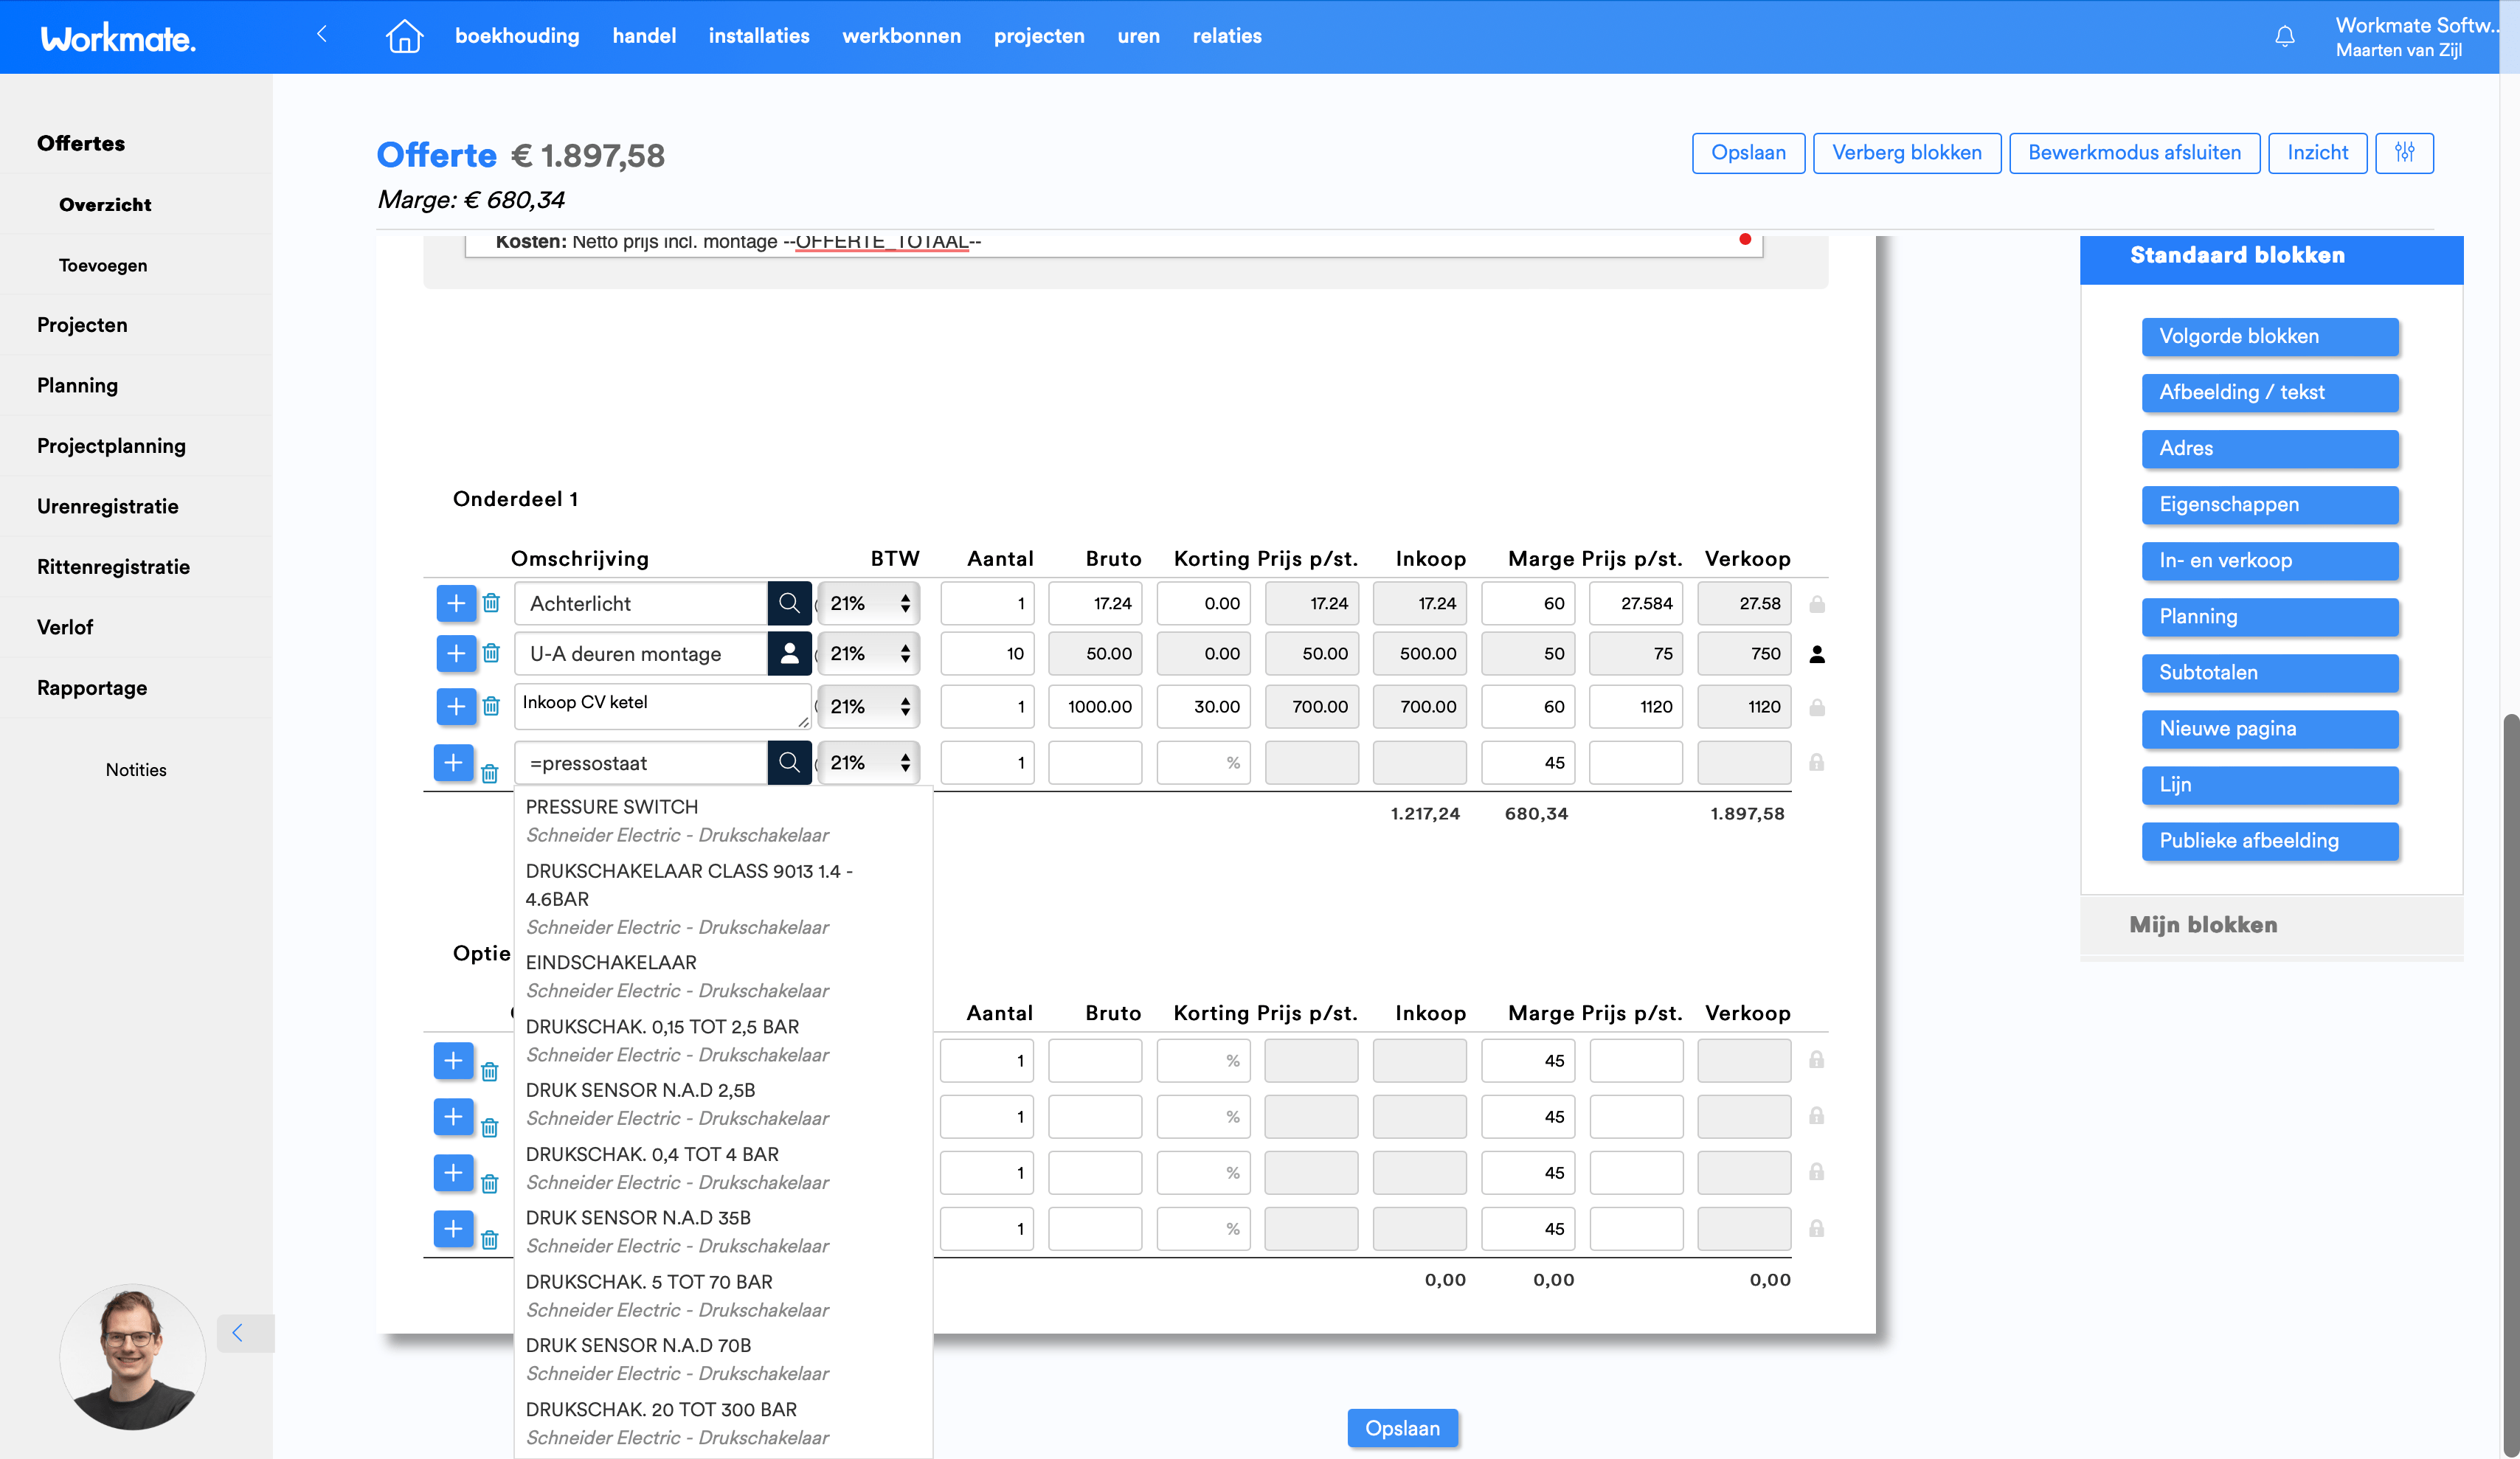2520x1459 pixels.
Task: Toggle person indicator at end of montage row
Action: (1817, 654)
